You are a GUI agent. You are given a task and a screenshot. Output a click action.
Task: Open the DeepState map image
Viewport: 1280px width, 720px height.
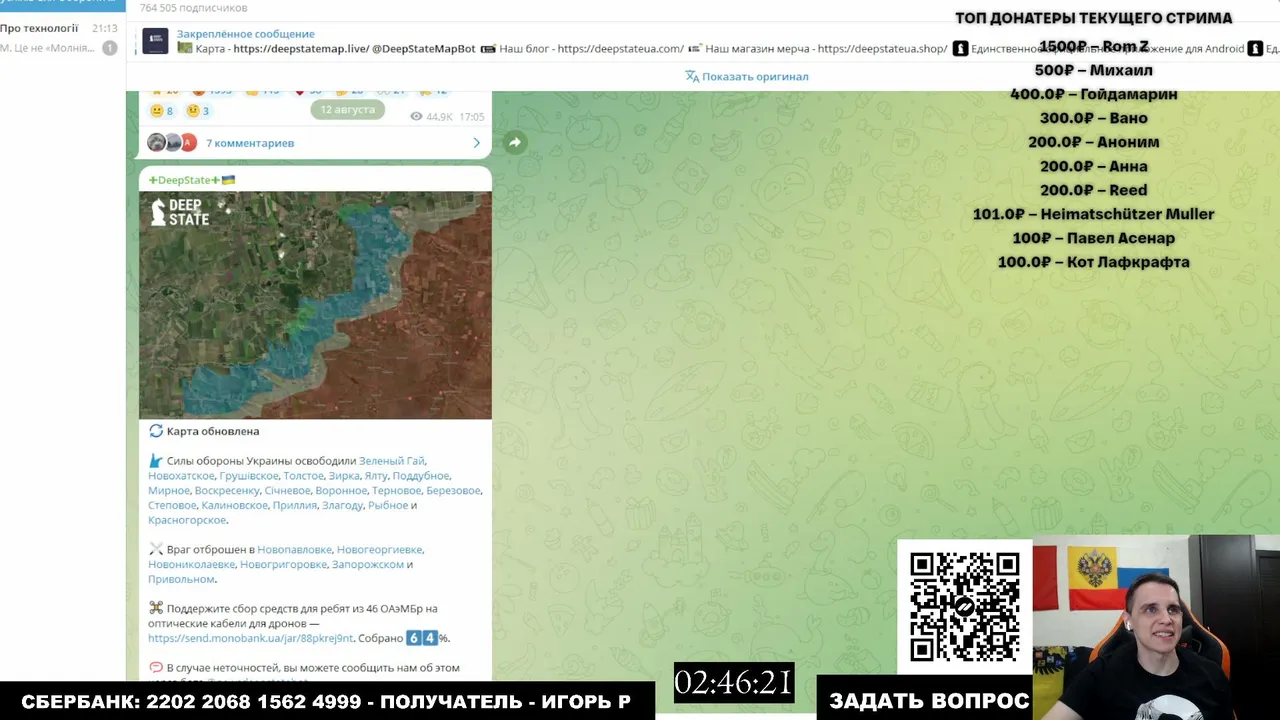point(315,305)
